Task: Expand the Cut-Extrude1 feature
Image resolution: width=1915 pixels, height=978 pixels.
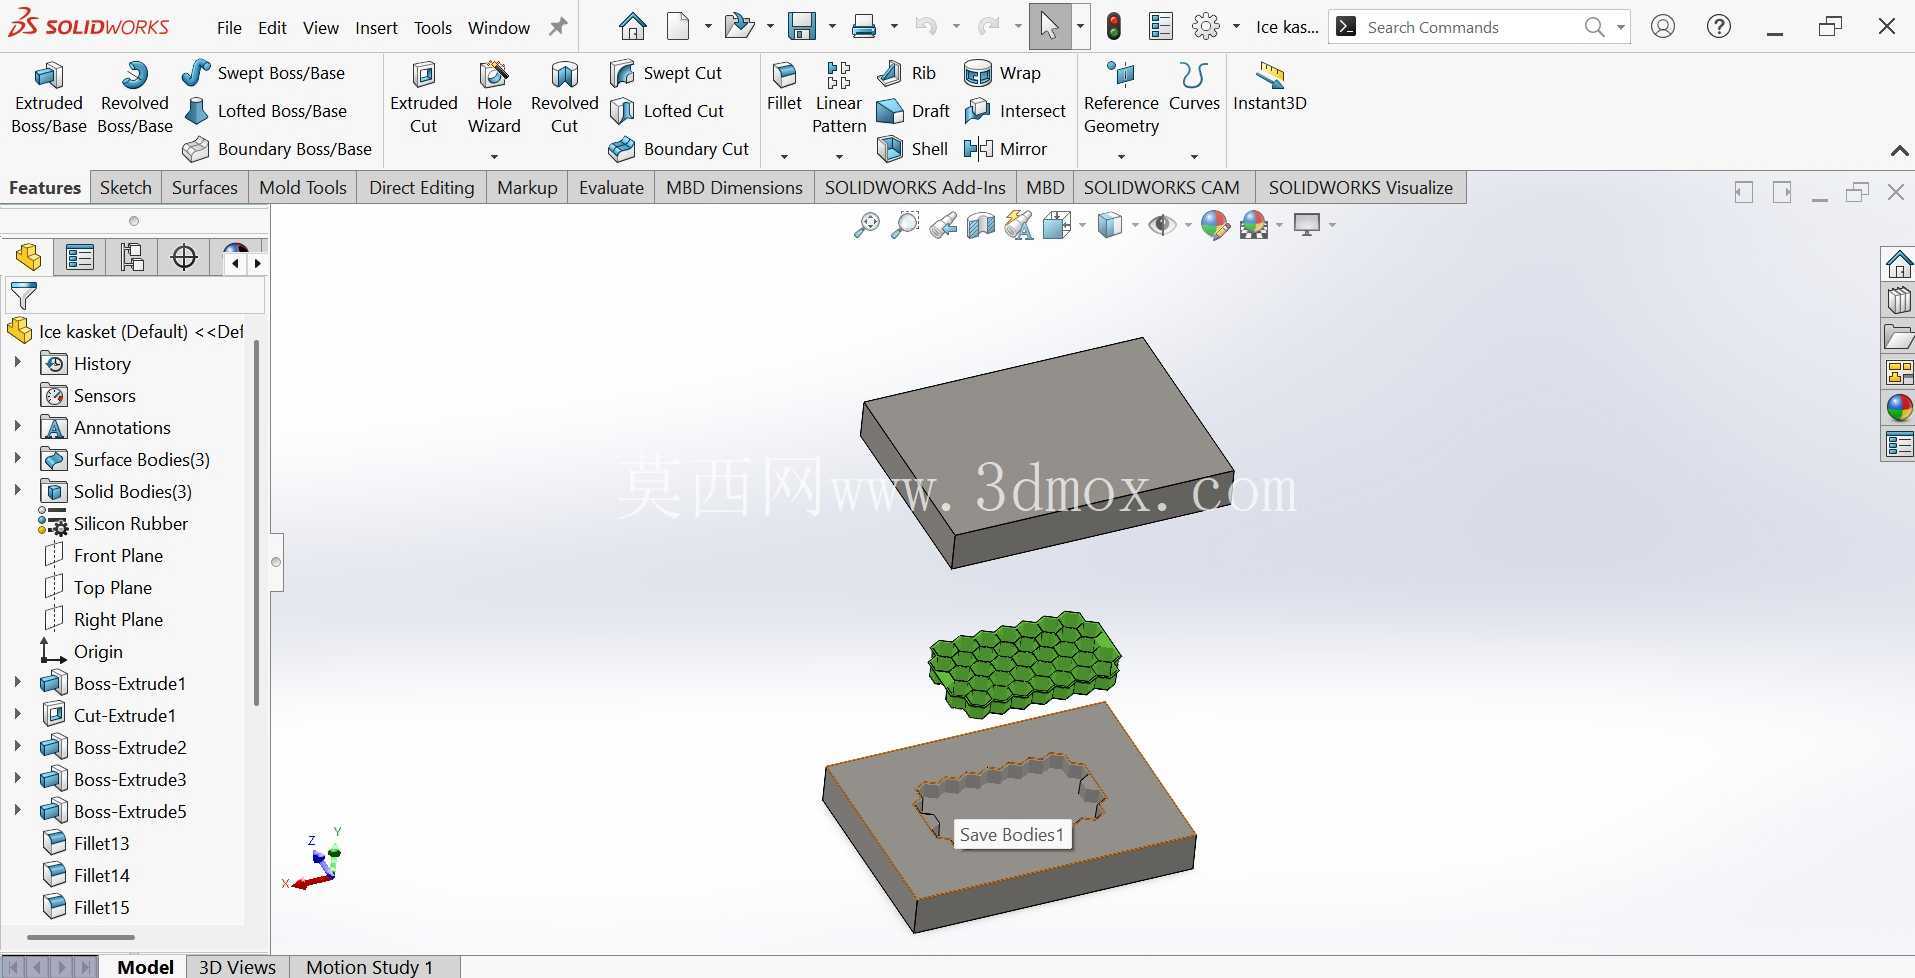Action: point(17,715)
